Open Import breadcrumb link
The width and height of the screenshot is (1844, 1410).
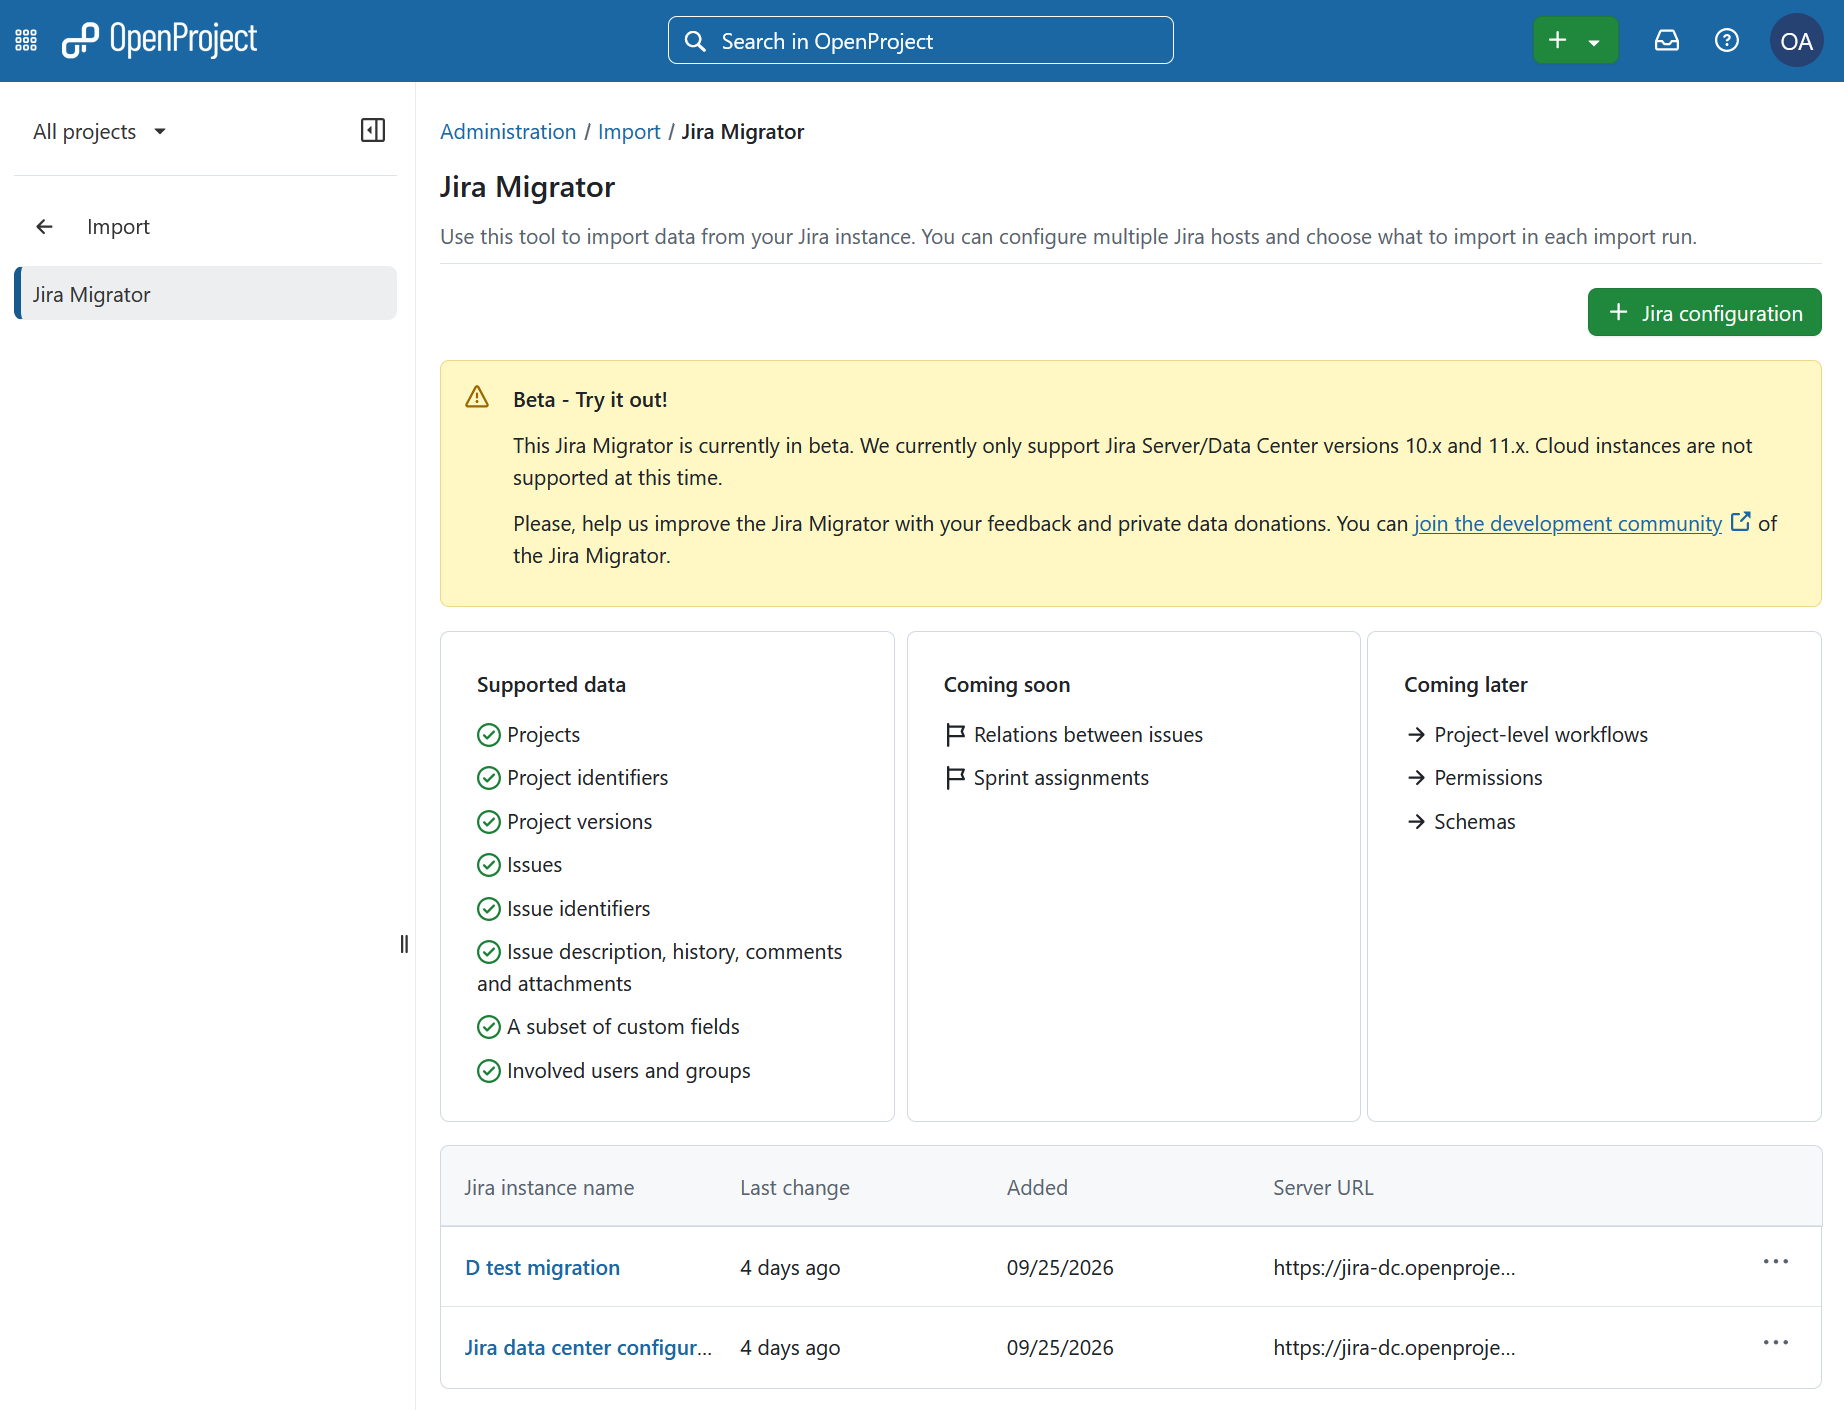point(629,132)
